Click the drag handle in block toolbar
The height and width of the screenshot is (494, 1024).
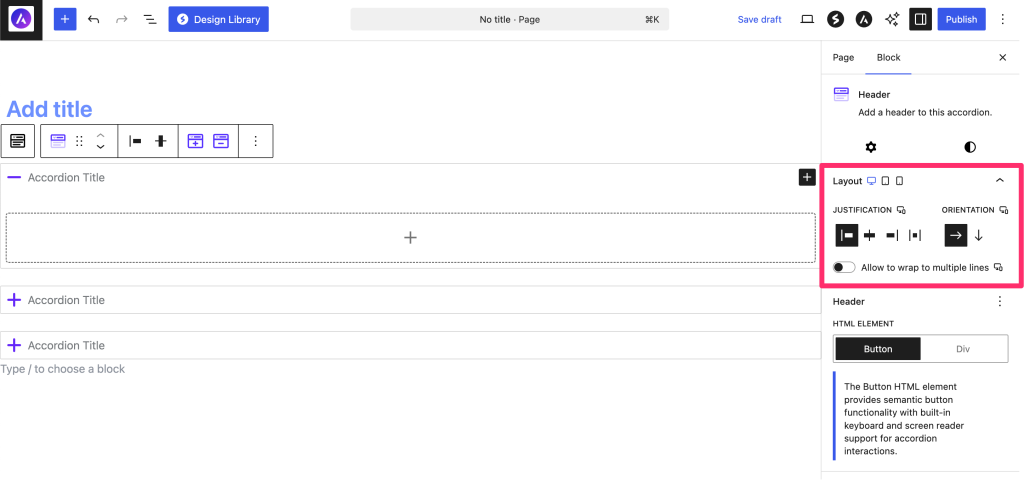[80, 142]
